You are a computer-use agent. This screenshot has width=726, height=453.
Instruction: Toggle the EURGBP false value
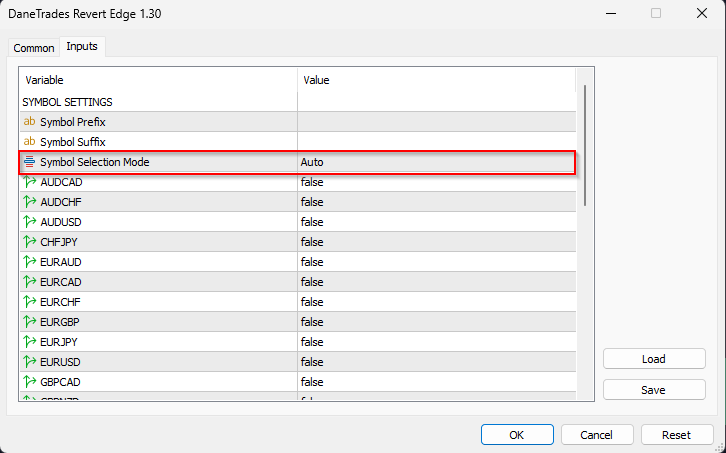(x=437, y=321)
